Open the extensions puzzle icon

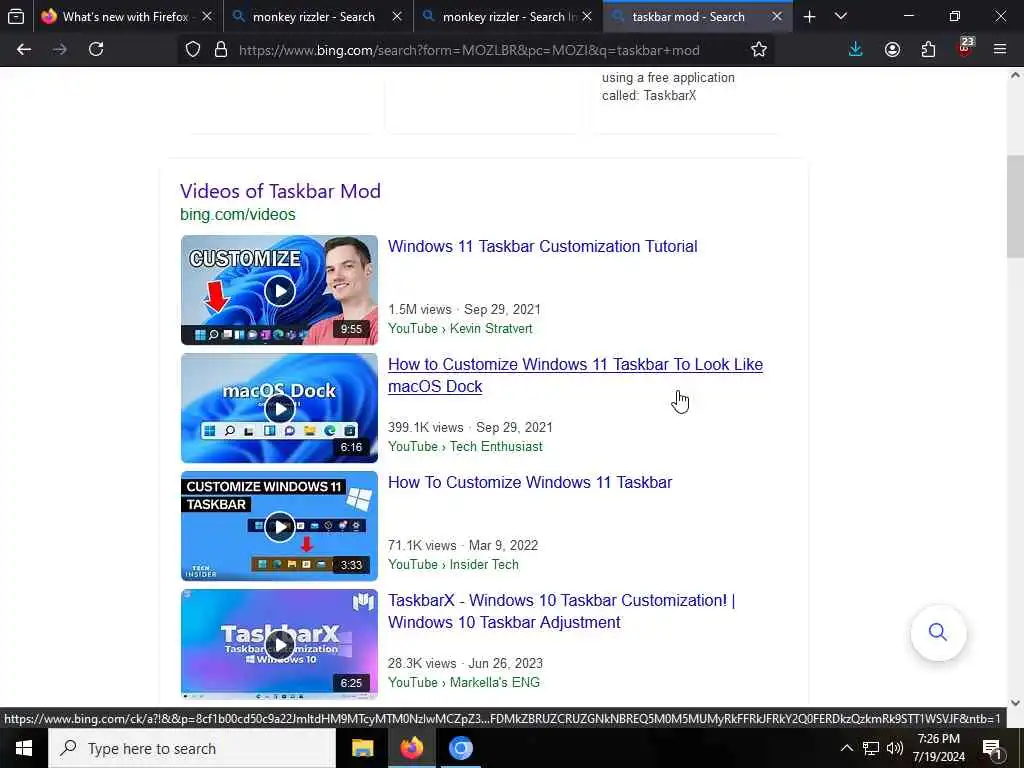(x=928, y=50)
